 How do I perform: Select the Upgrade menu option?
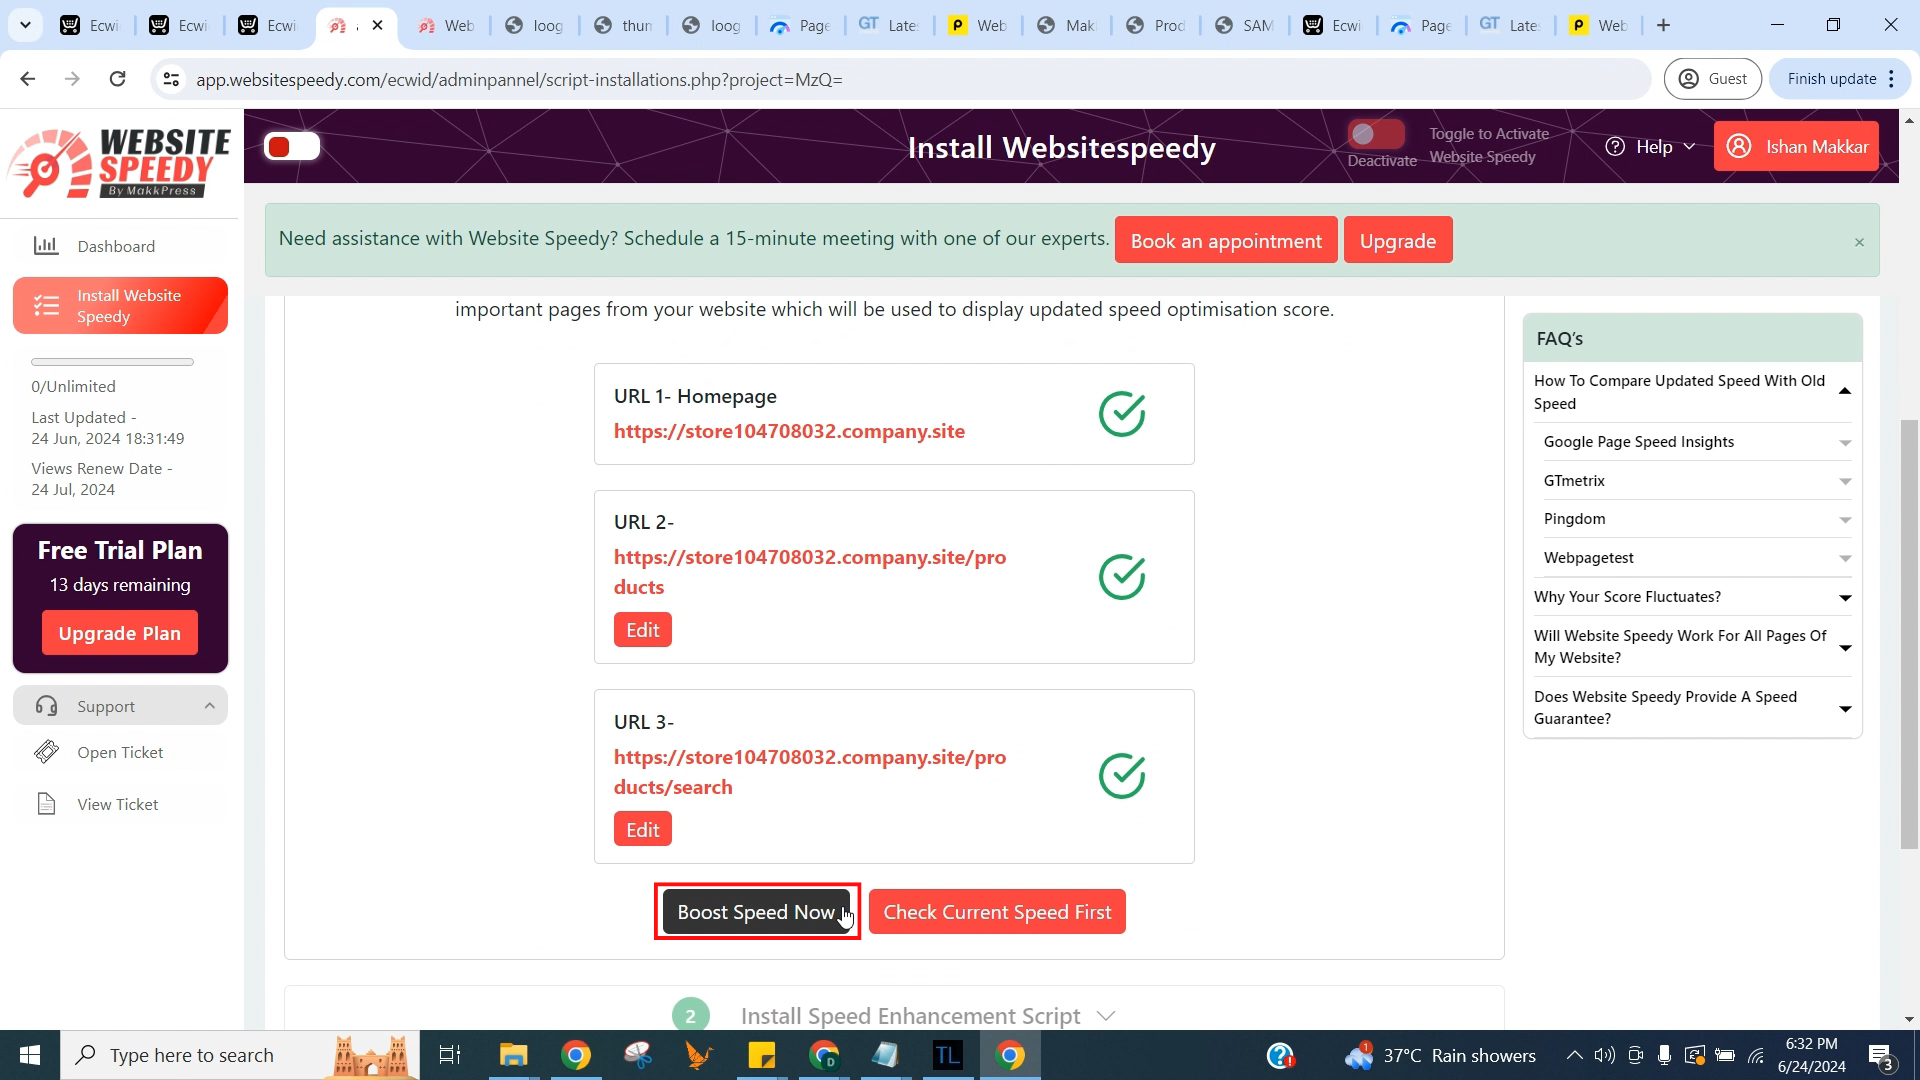point(1399,240)
